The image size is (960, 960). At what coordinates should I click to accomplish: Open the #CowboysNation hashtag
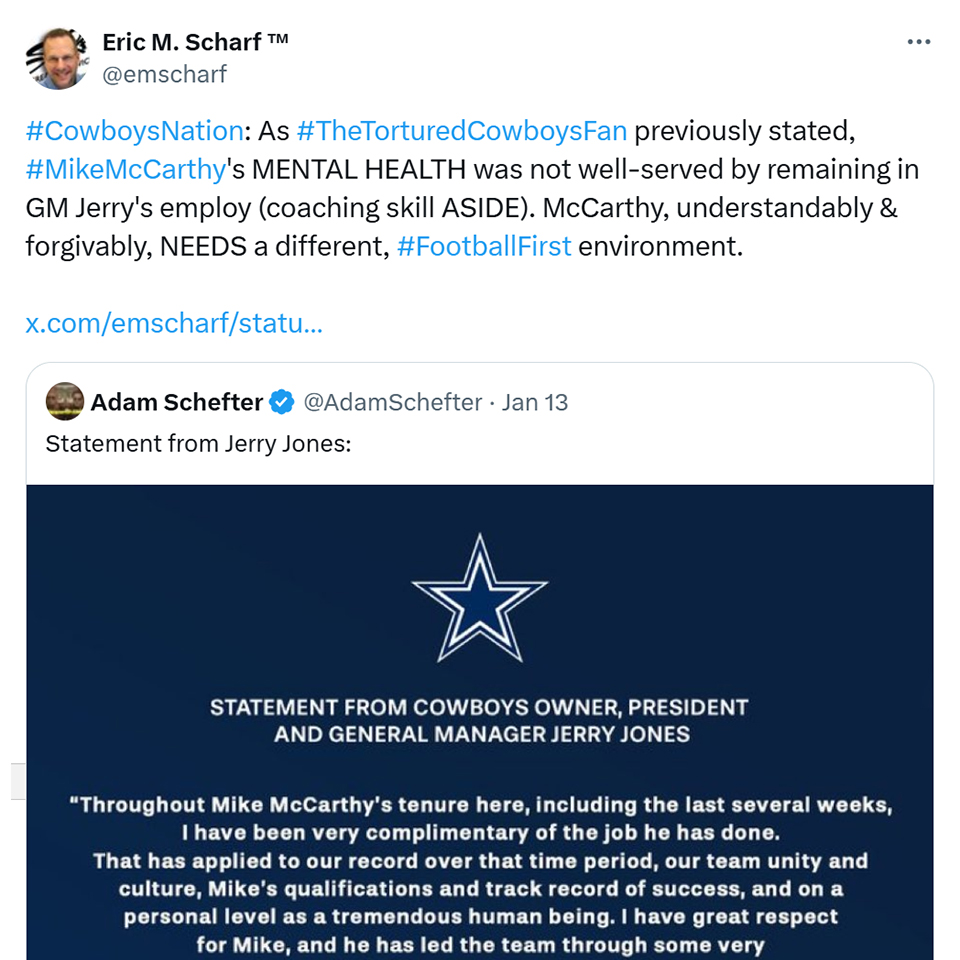(x=135, y=131)
